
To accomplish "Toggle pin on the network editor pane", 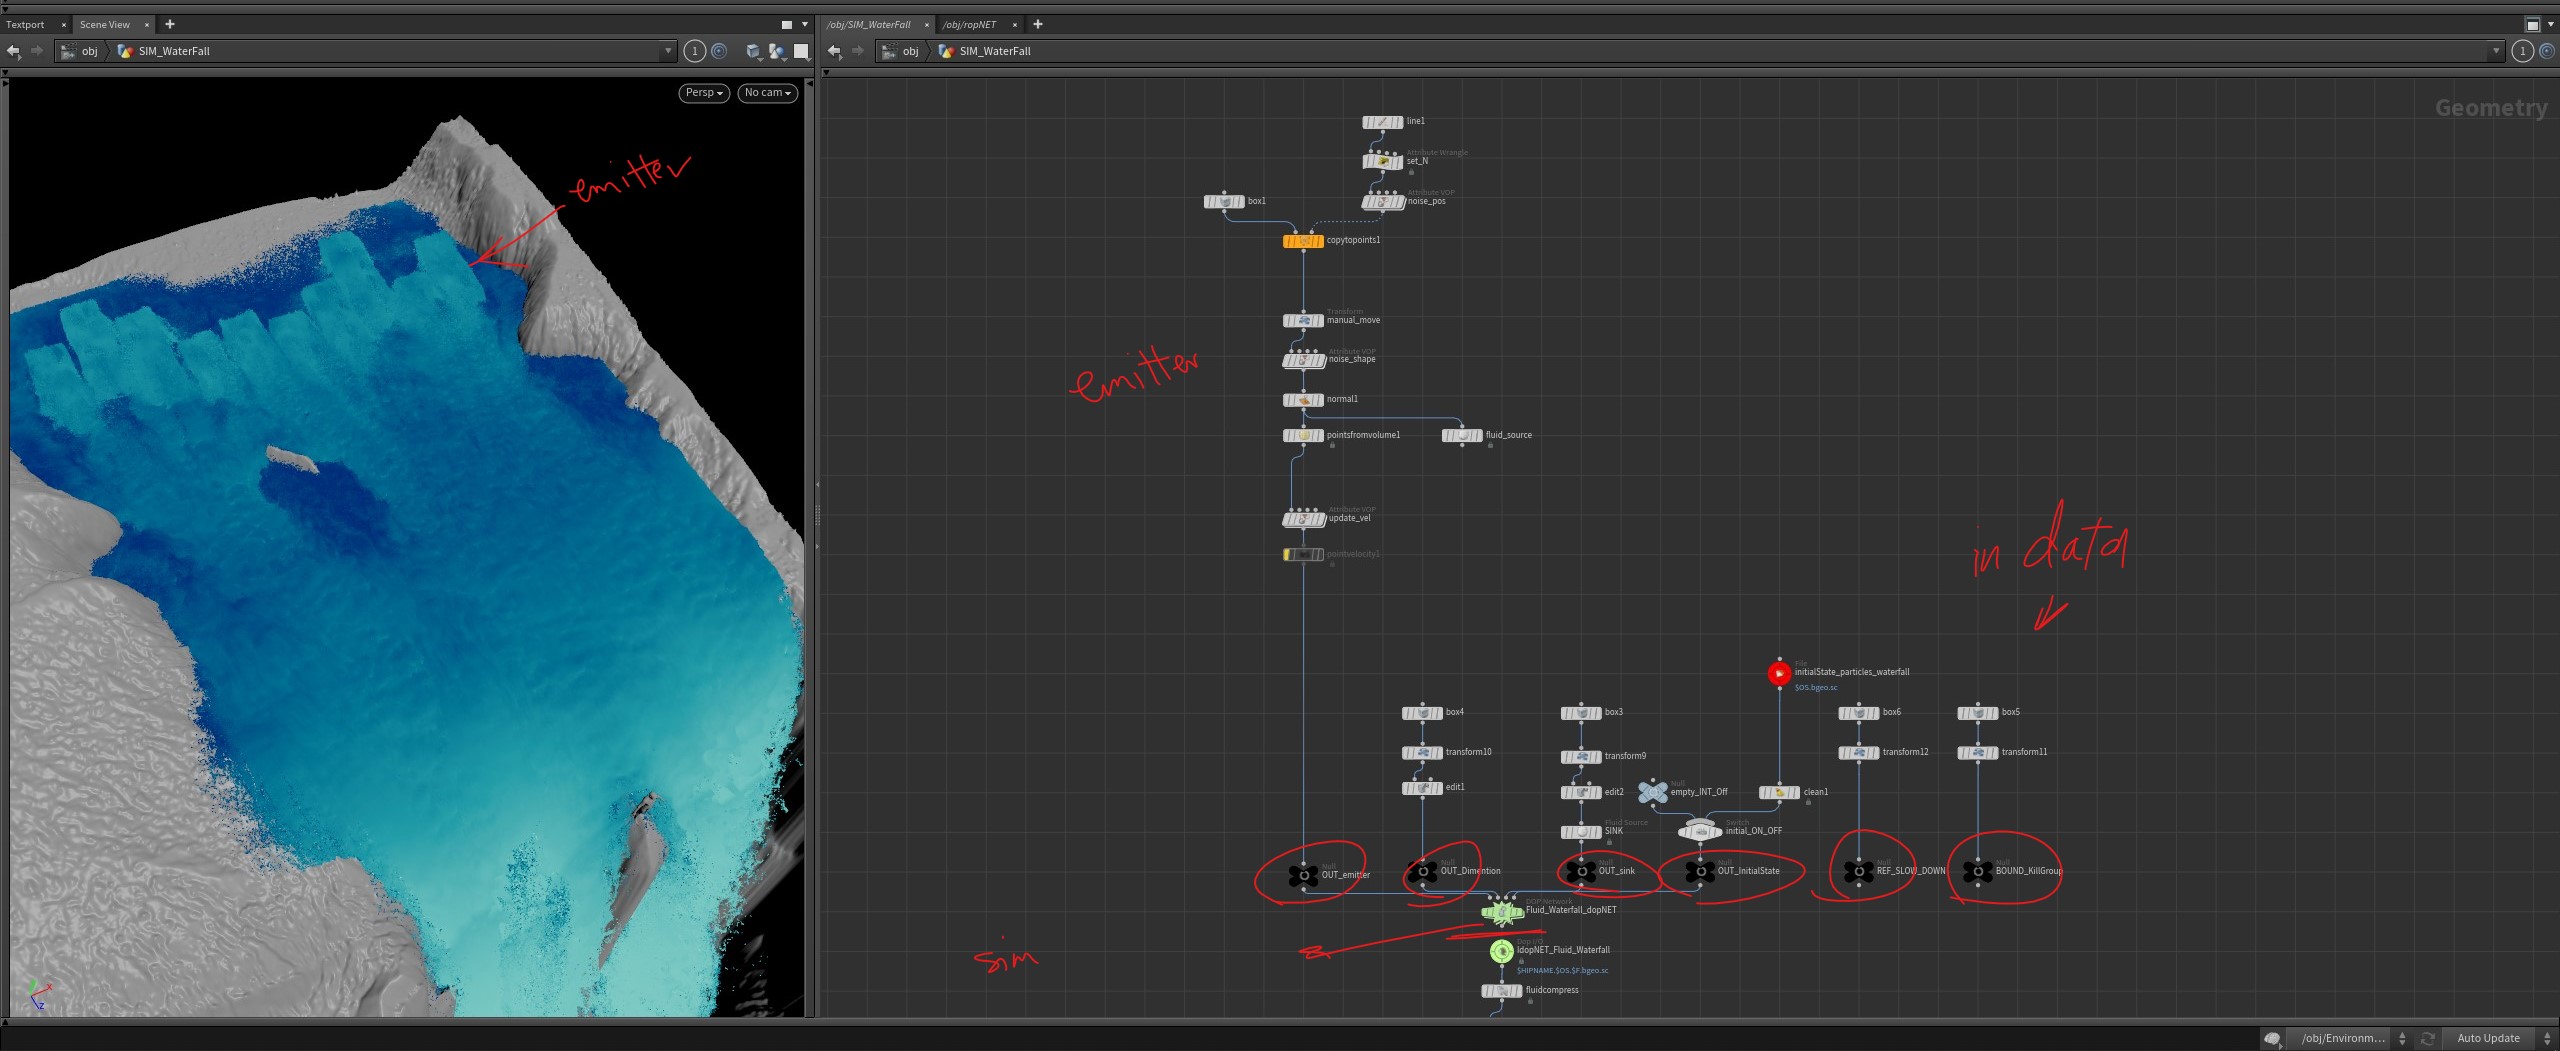I will click(x=2522, y=51).
